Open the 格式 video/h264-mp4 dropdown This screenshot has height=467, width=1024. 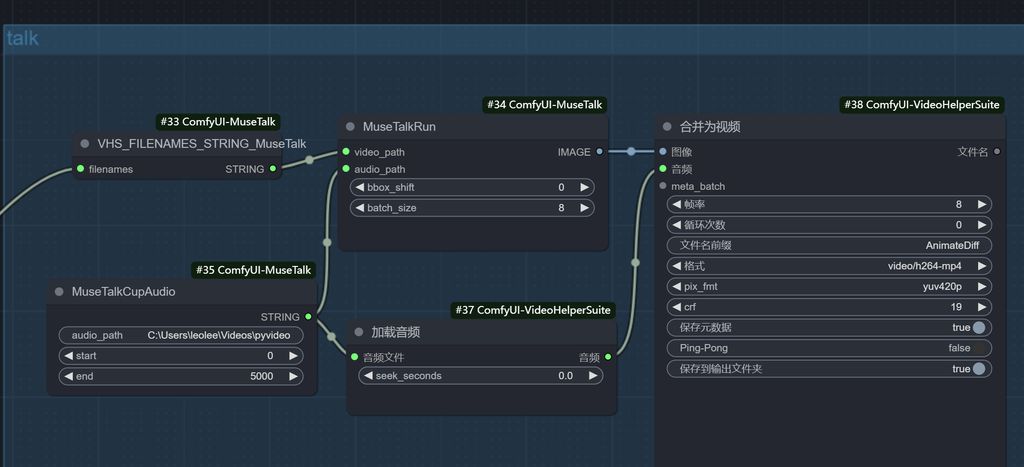point(828,266)
